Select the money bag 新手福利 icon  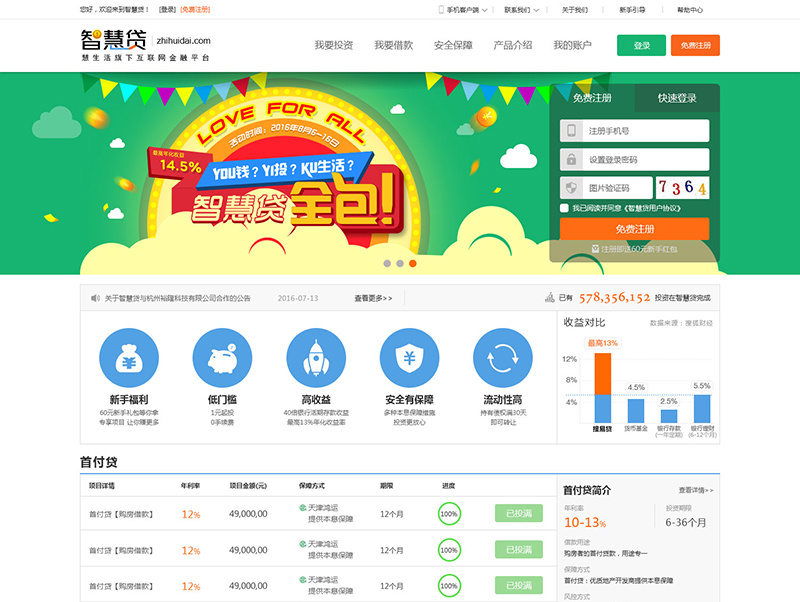click(x=127, y=358)
